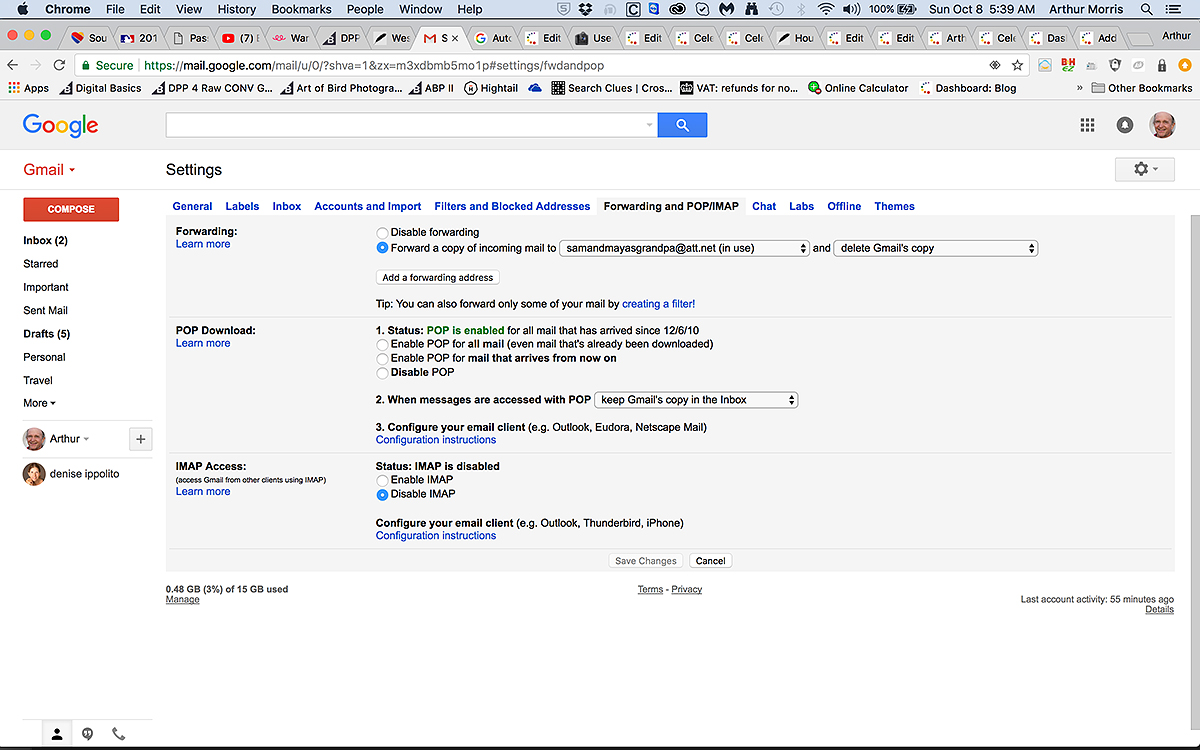Click the Compose button
This screenshot has width=1200, height=750.
tap(71, 209)
